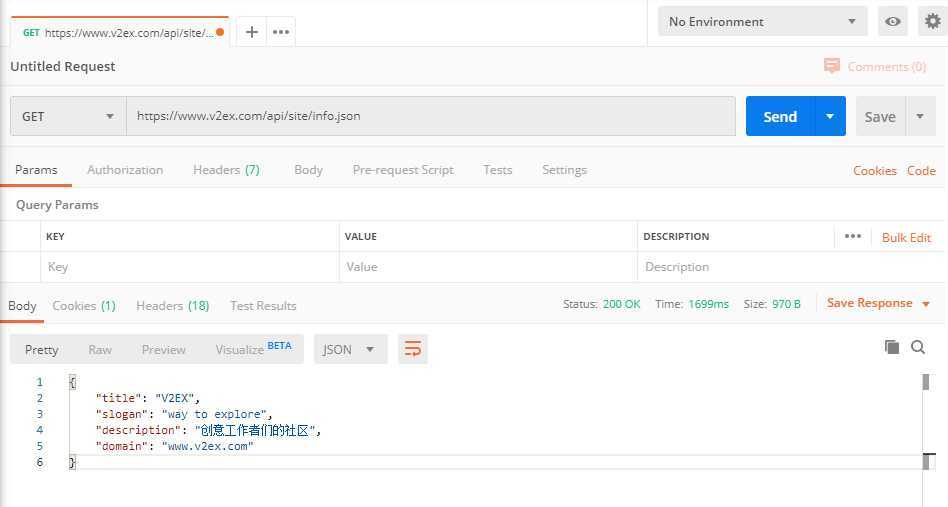The width and height of the screenshot is (948, 507).
Task: Expand Send button dropdown arrow
Action: pos(830,116)
